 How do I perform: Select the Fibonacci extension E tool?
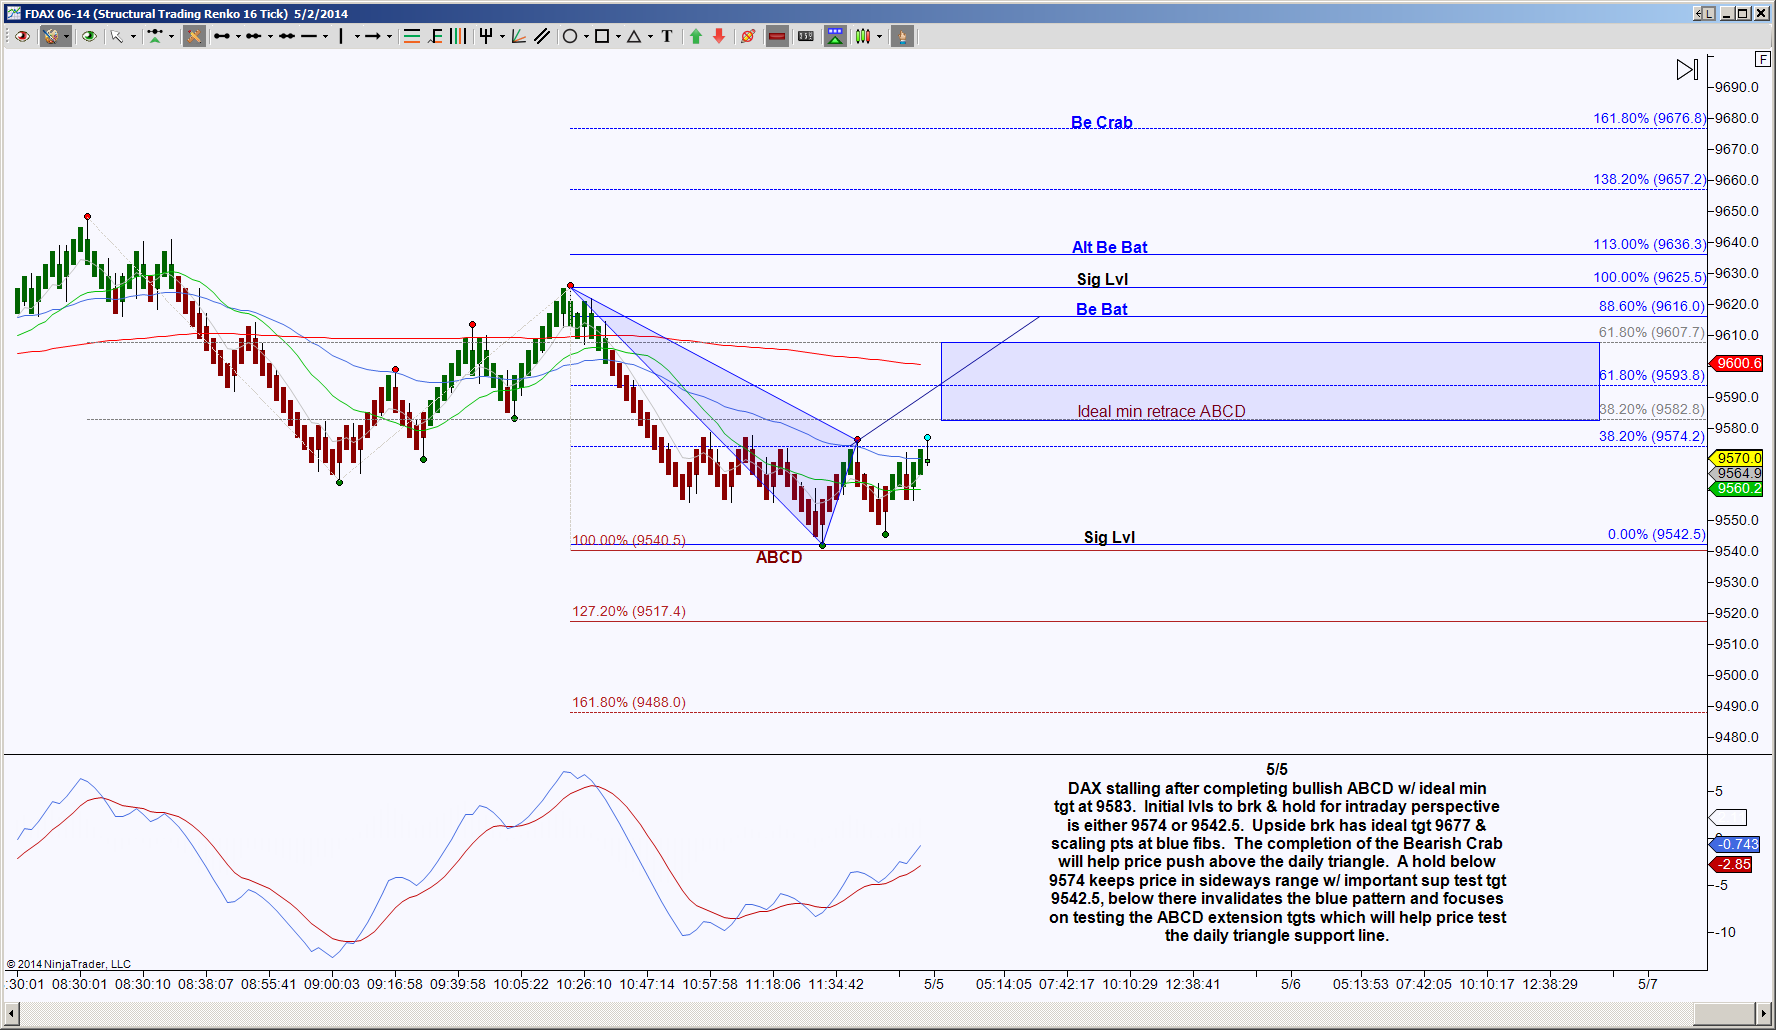435,36
